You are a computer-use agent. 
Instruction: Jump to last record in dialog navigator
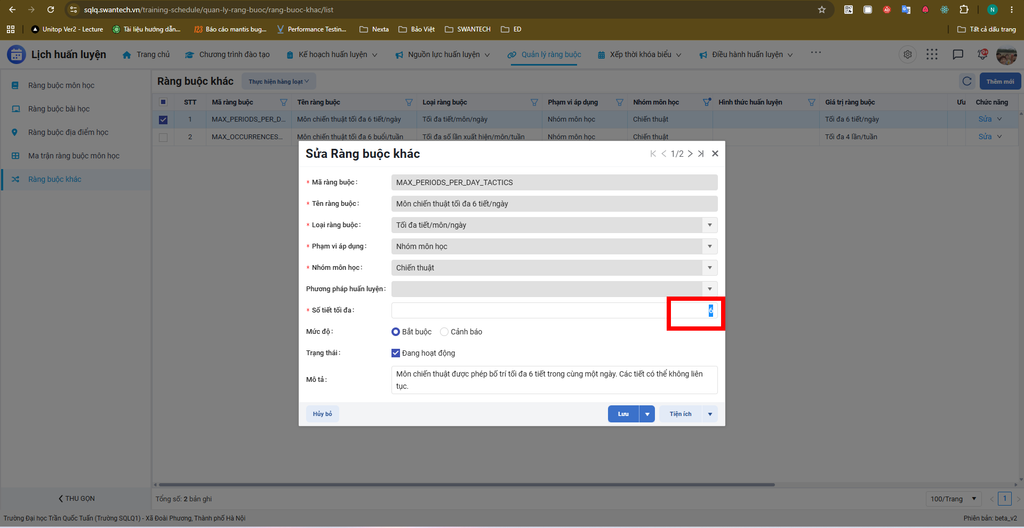tap(701, 154)
